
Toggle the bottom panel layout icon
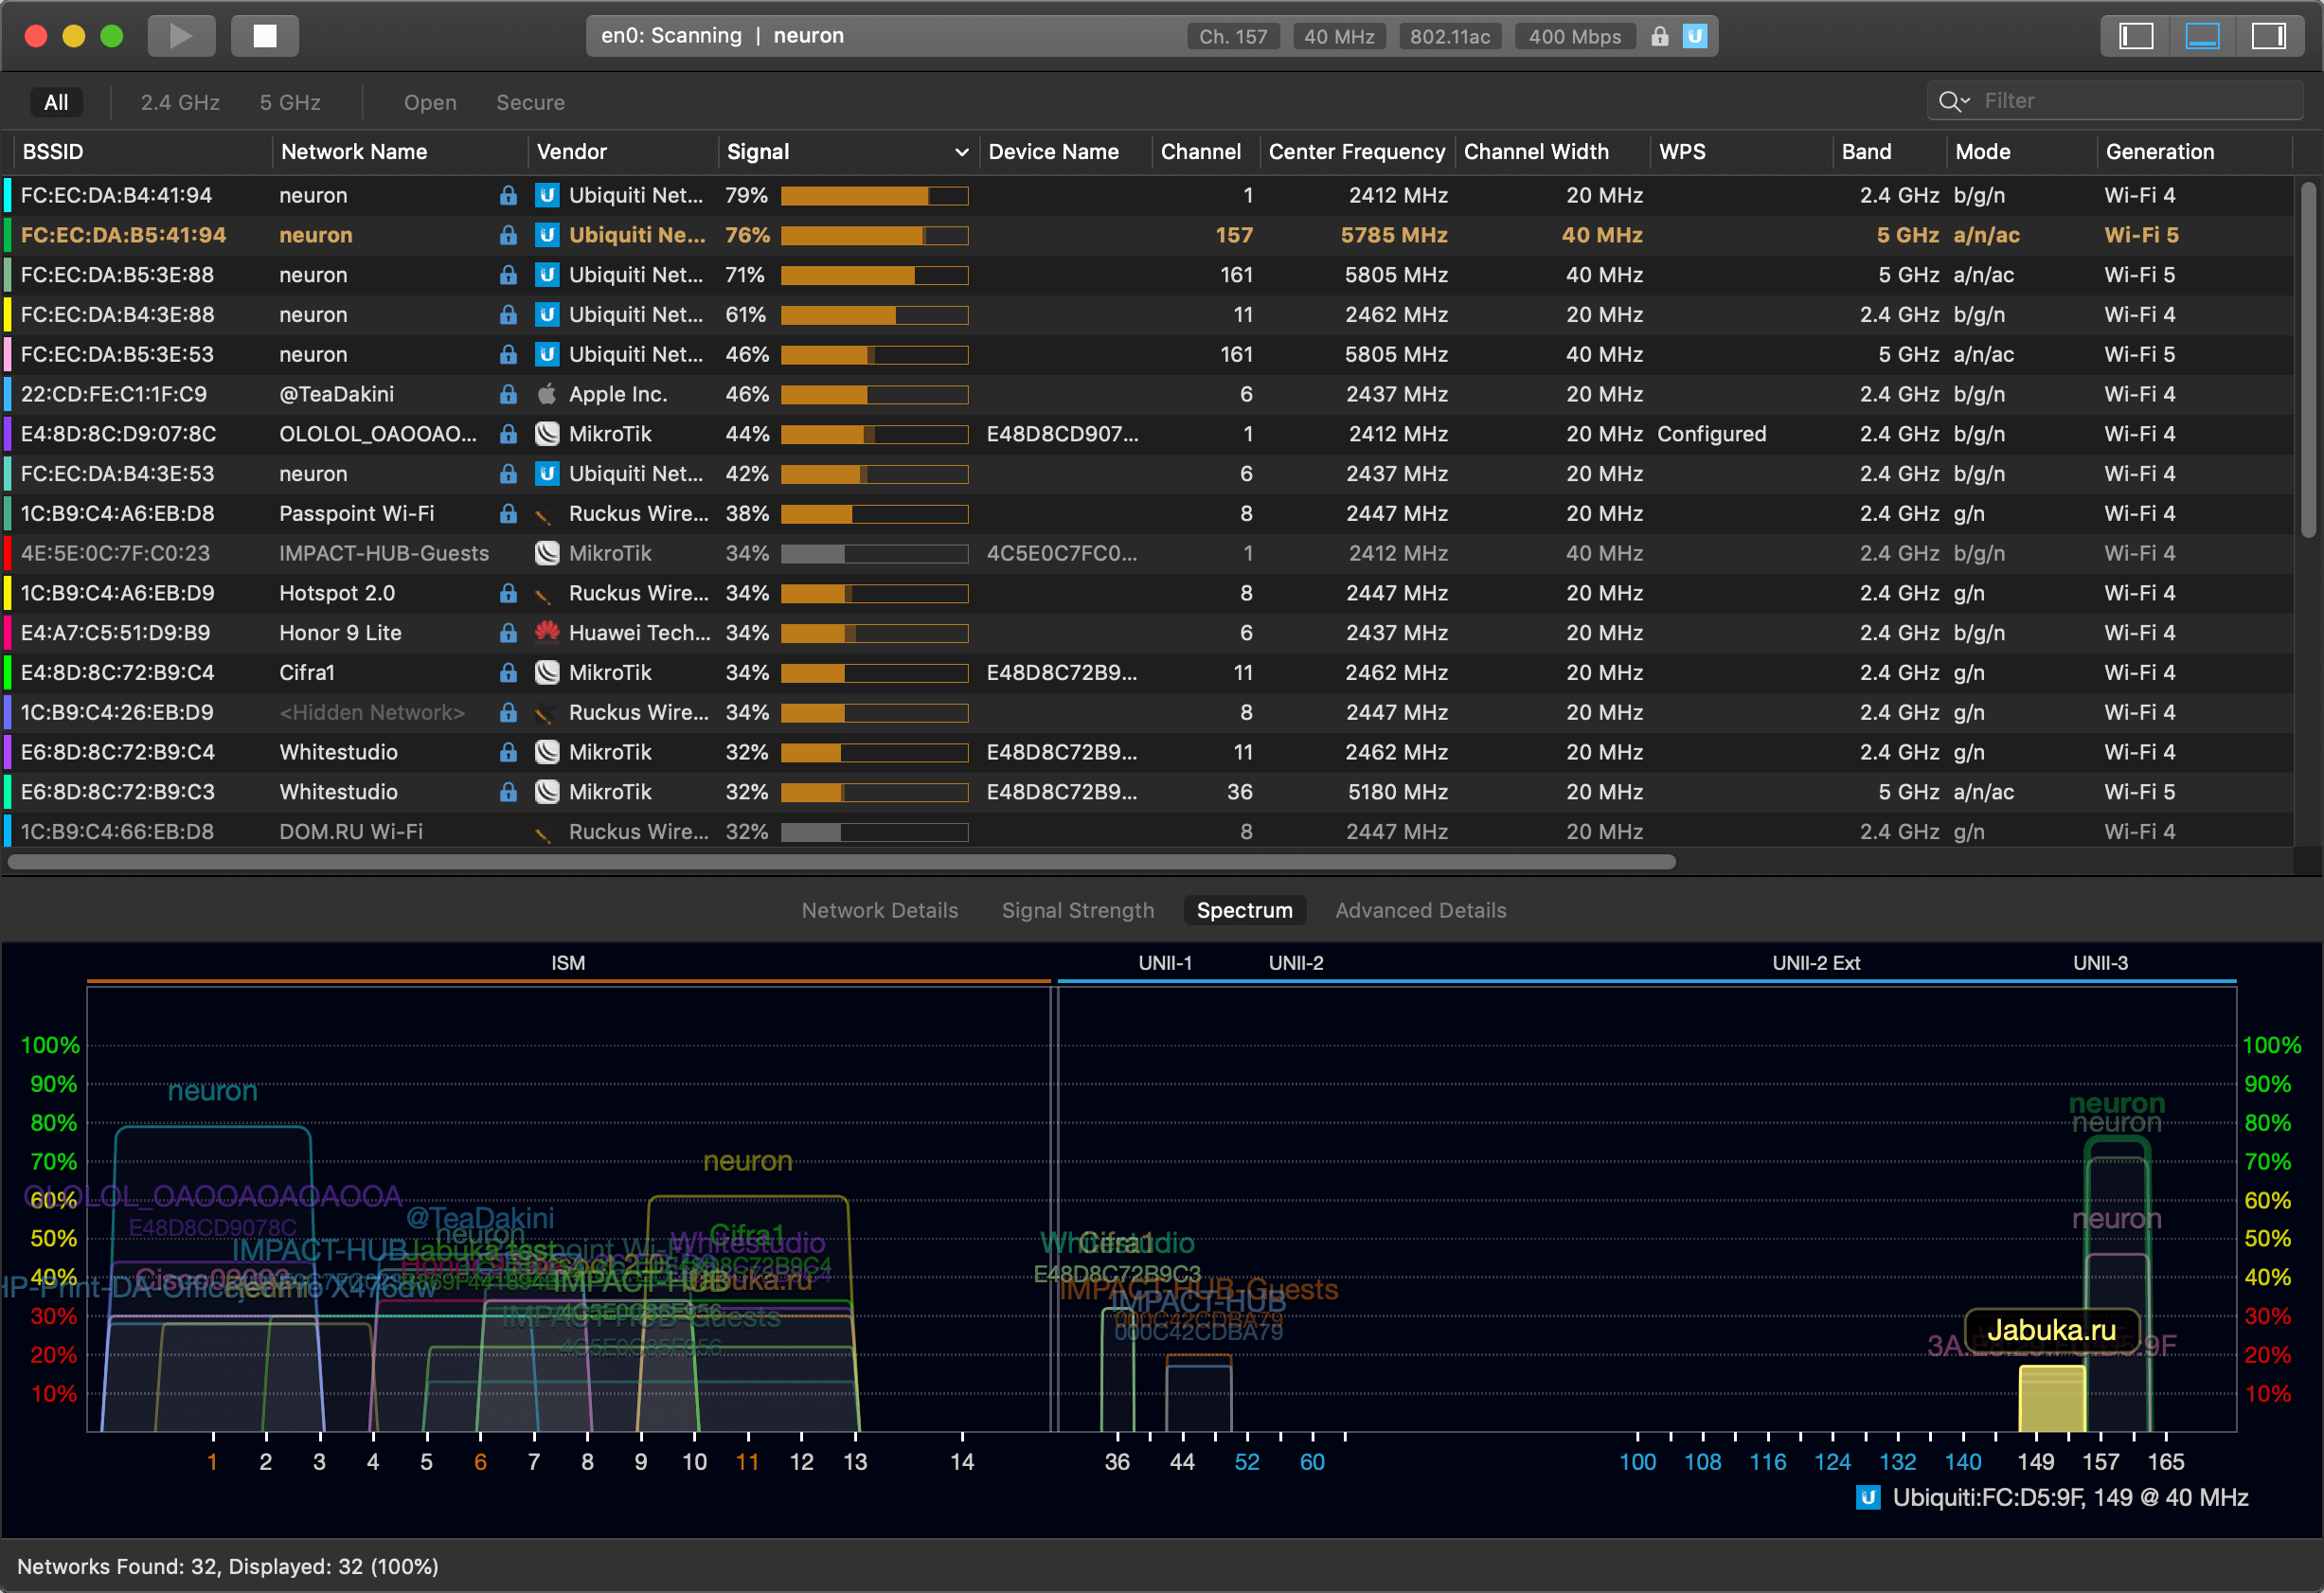tap(2202, 37)
